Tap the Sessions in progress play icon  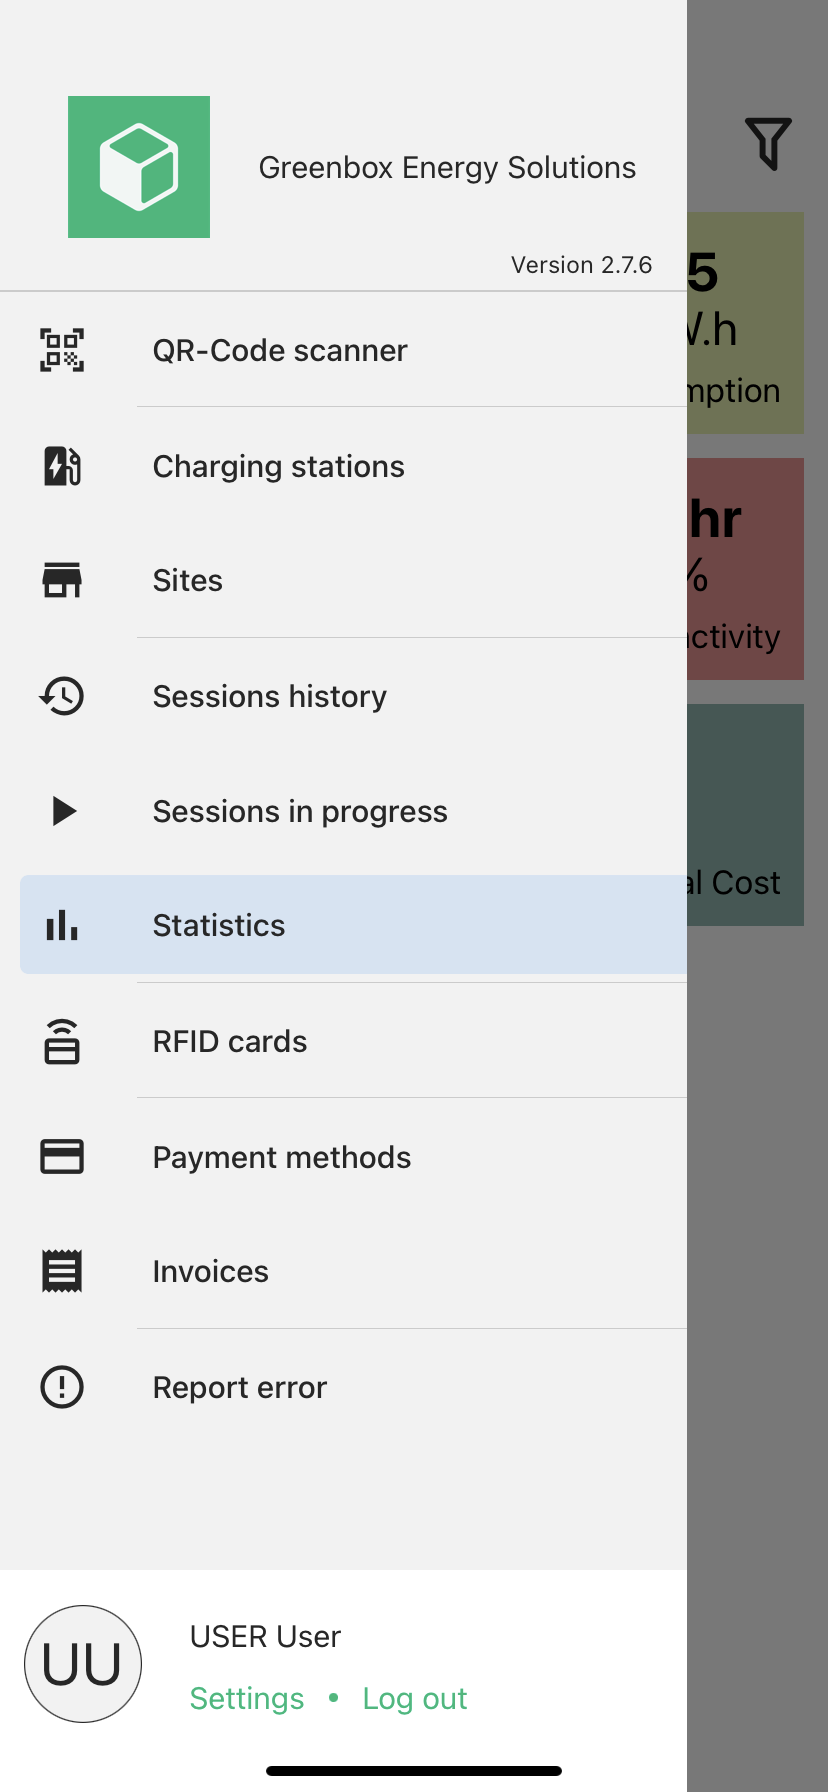tap(63, 811)
